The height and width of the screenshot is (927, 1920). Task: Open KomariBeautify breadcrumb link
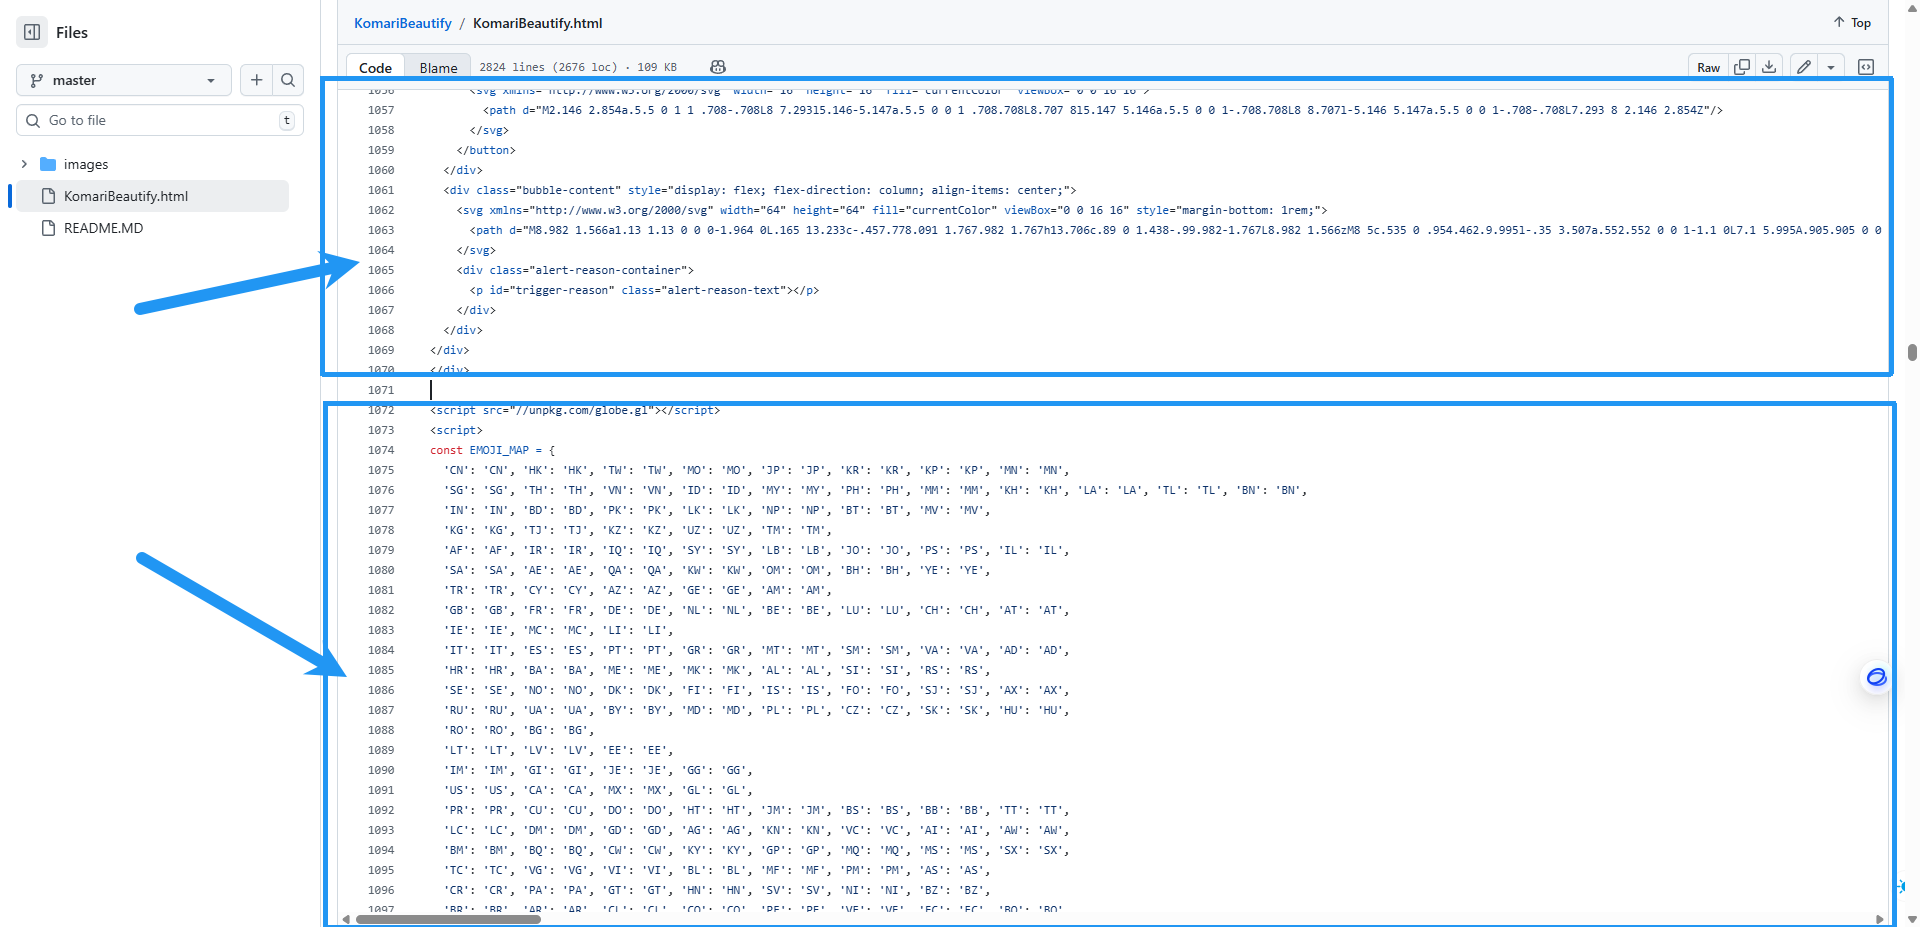[x=402, y=23]
